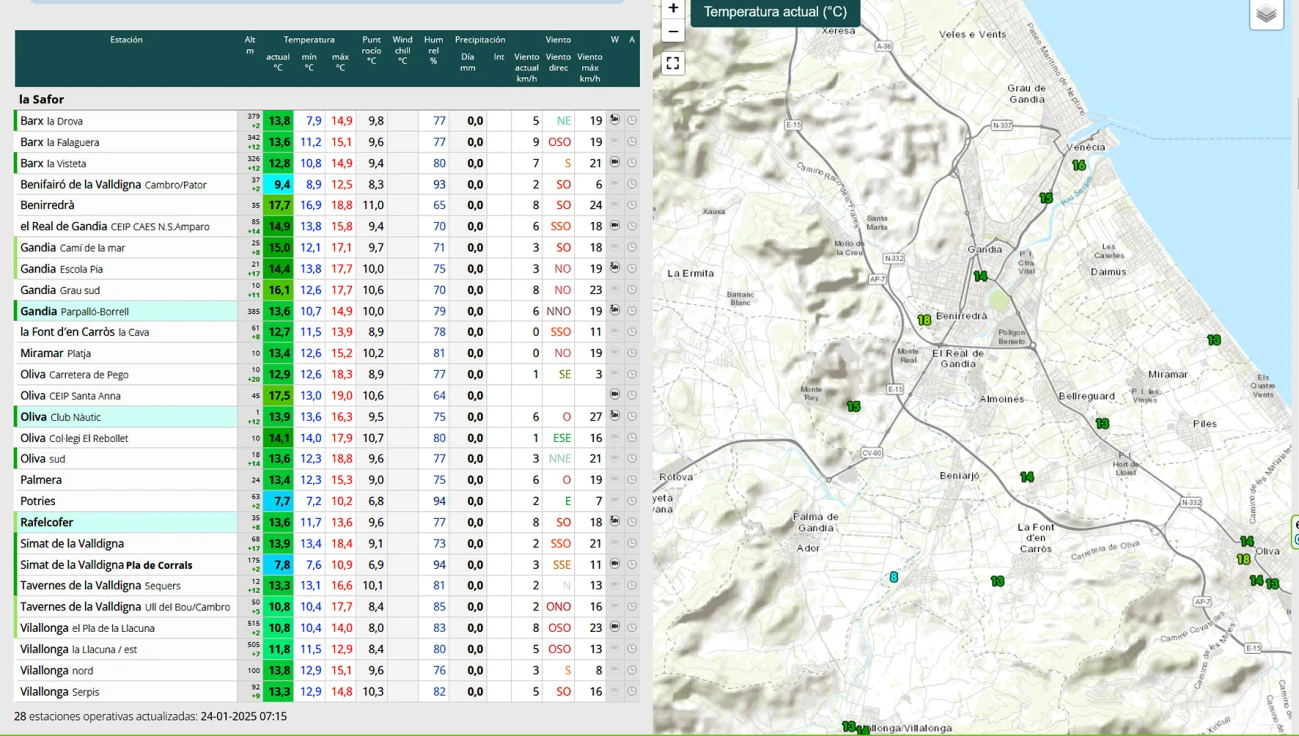Open history clock for Oliva sud

tap(632, 458)
